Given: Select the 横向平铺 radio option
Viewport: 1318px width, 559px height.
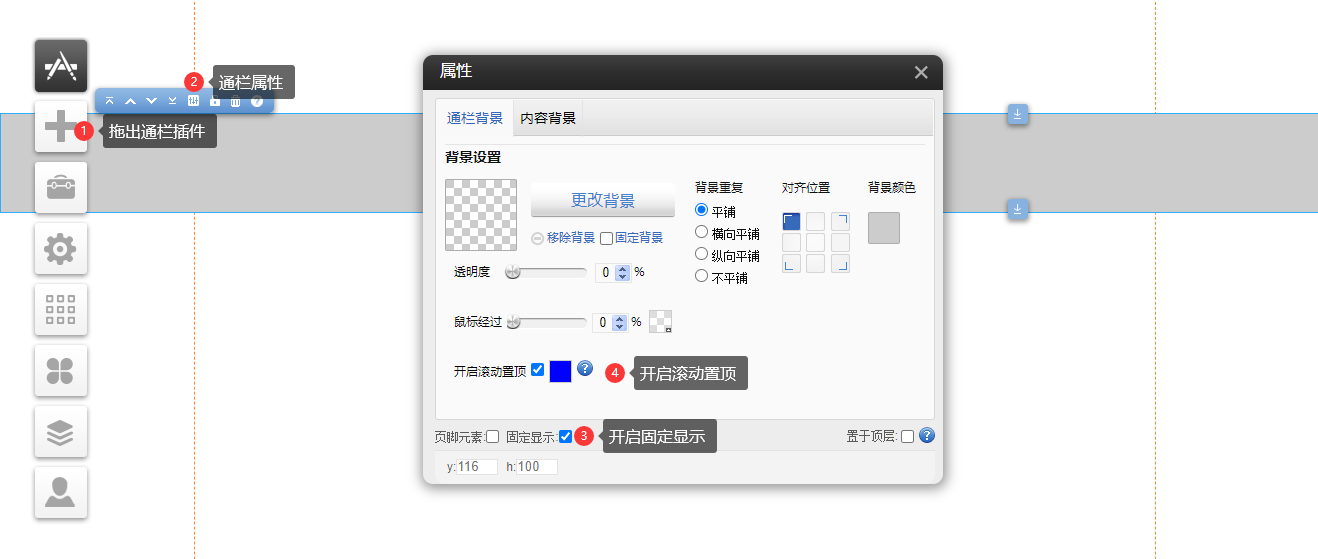Looking at the screenshot, I should [702, 232].
